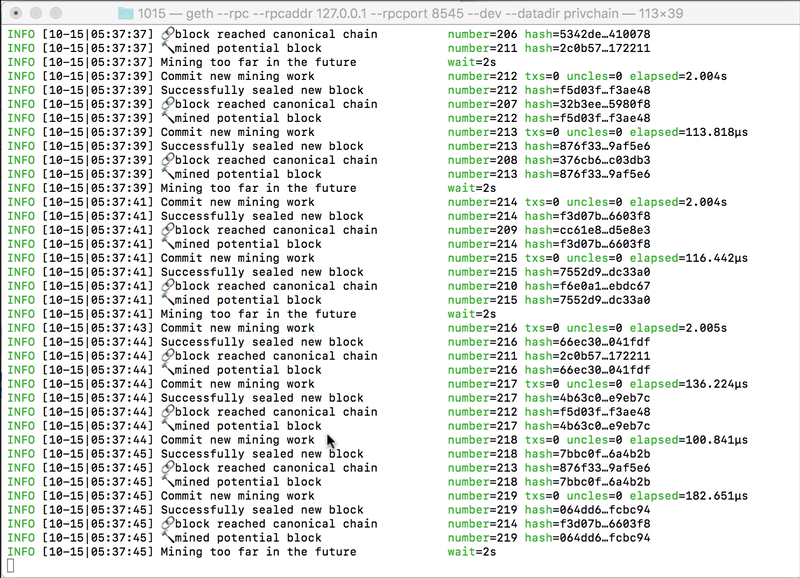Click the Terminal window title text
This screenshot has height=578, width=800.
410,13
